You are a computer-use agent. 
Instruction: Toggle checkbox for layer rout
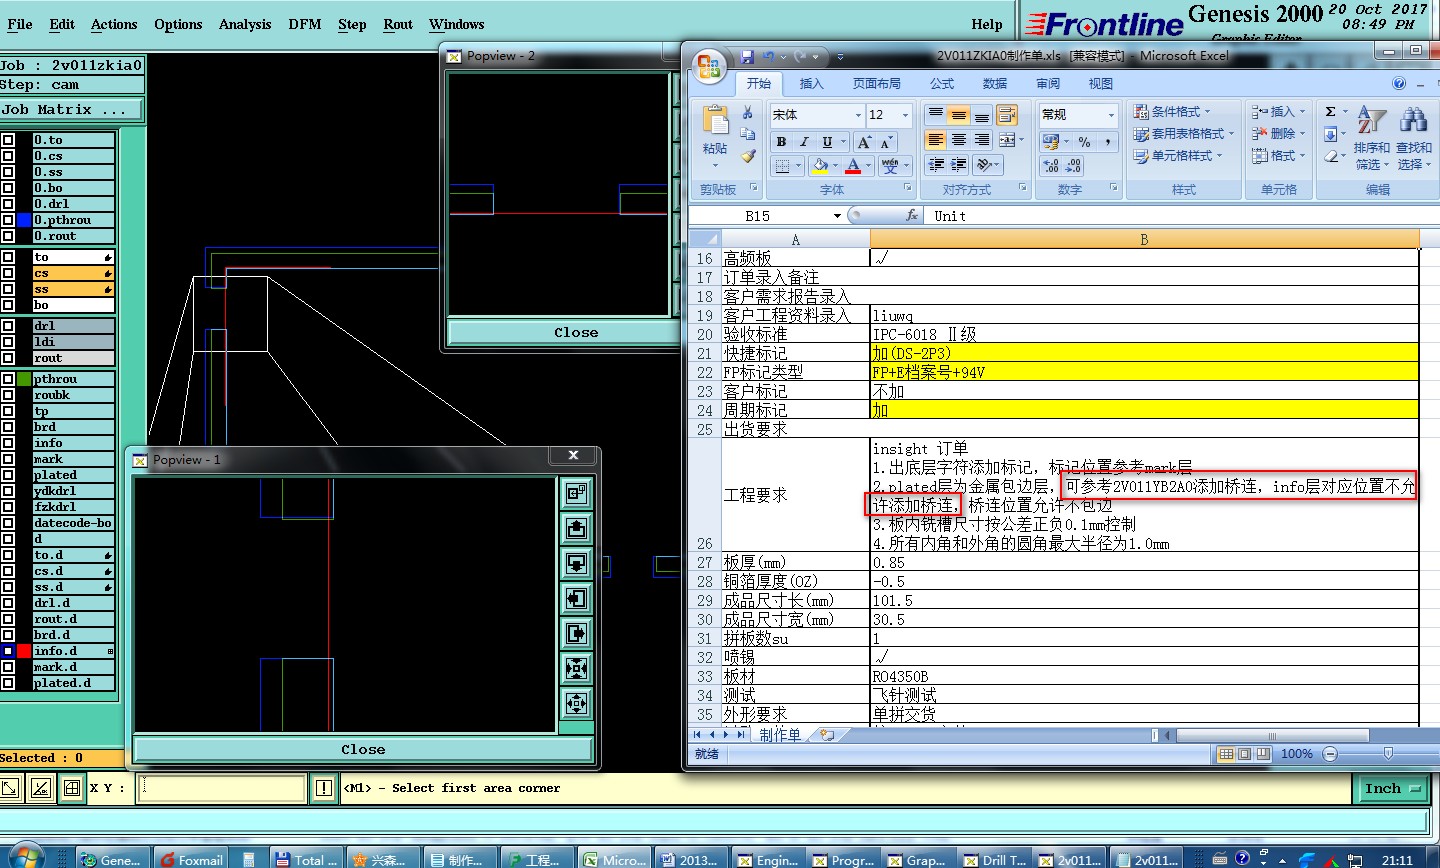click(x=8, y=358)
